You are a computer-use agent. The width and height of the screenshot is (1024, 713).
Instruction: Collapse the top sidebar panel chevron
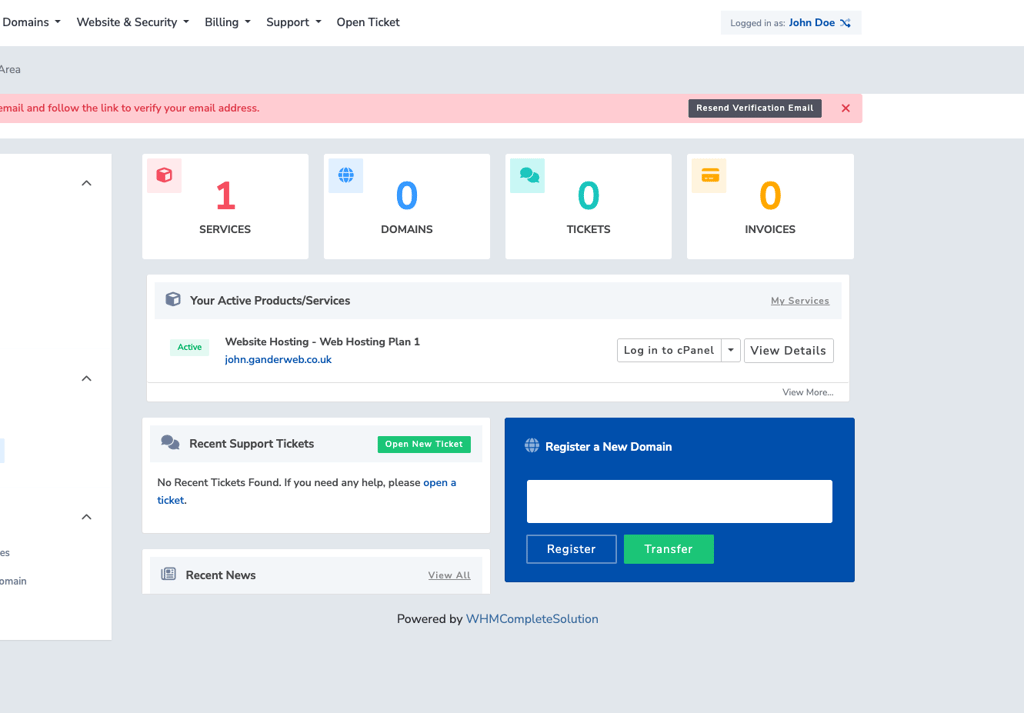[86, 183]
